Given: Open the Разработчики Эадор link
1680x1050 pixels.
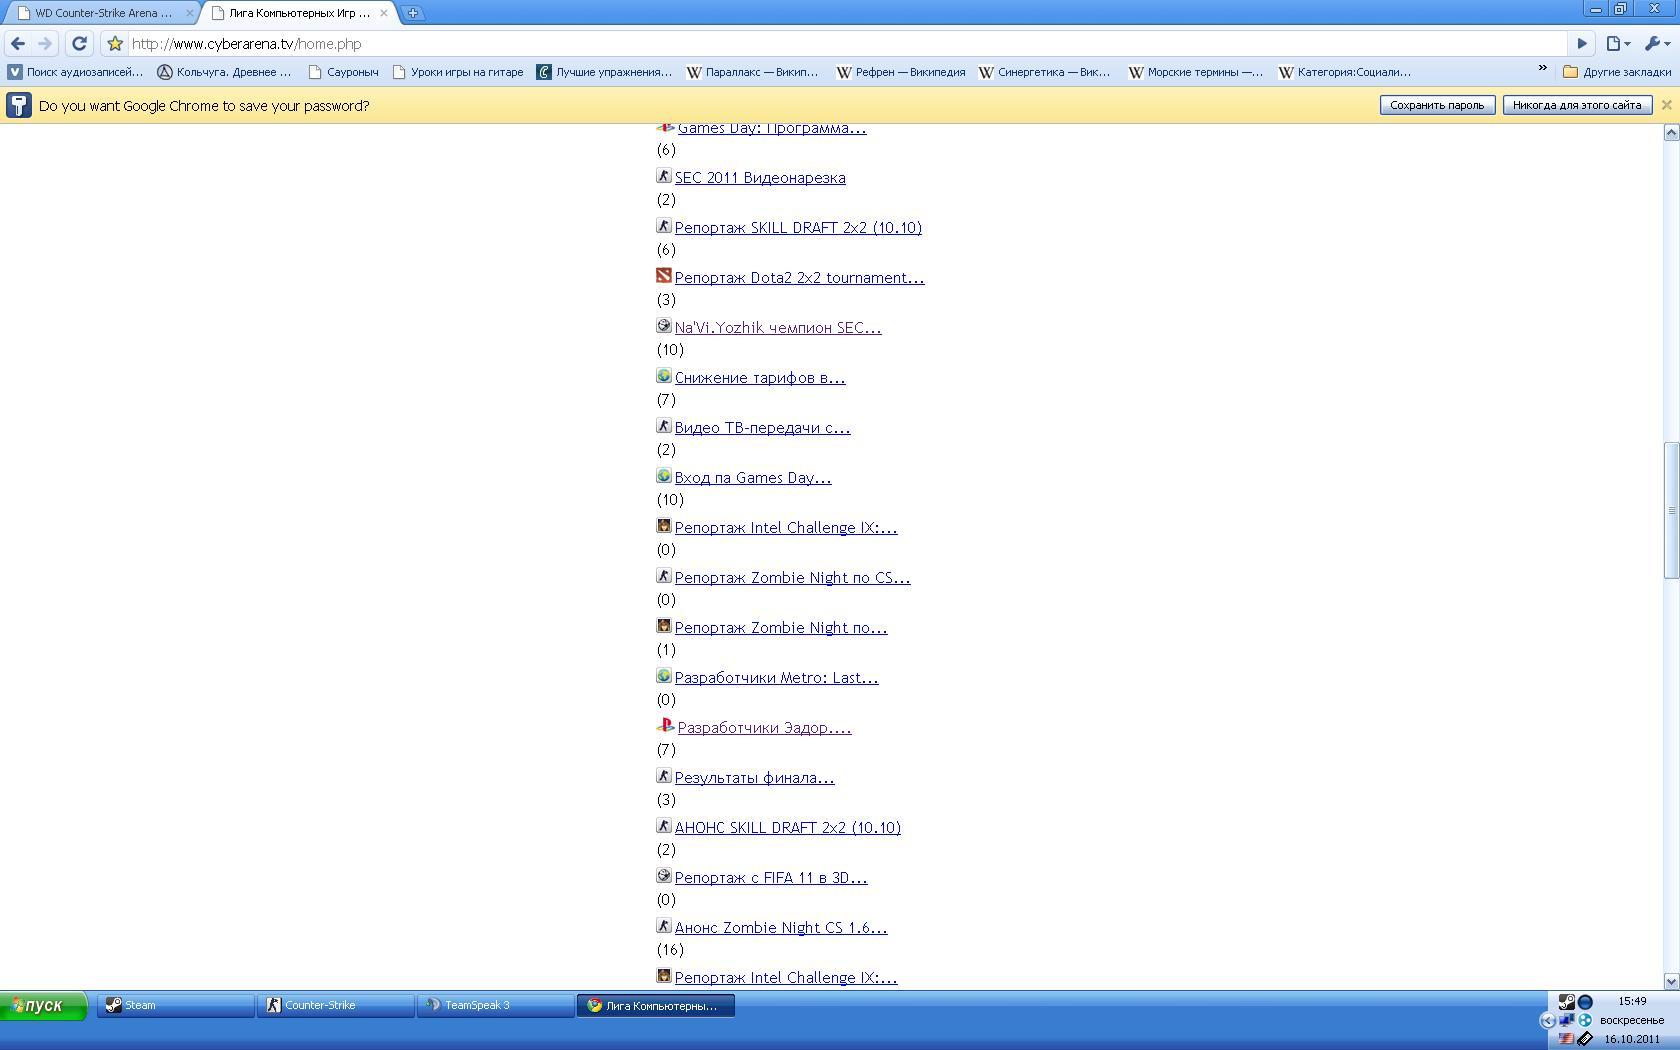Looking at the screenshot, I should click(765, 728).
